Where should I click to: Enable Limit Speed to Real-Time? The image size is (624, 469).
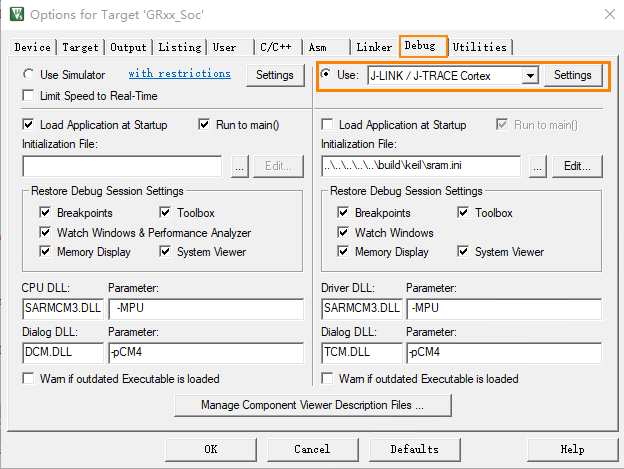[29, 95]
